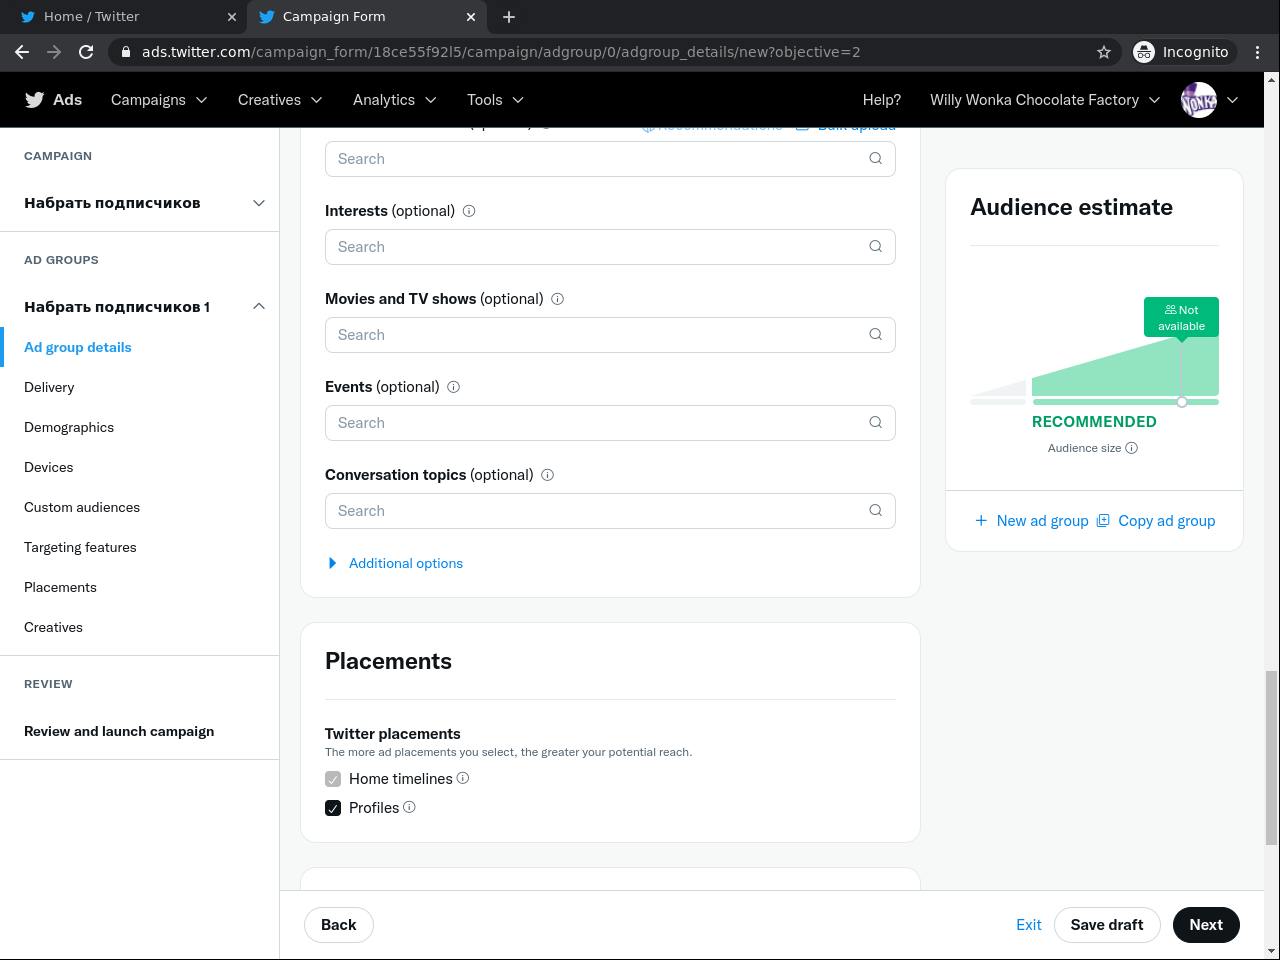Uncheck the Profiles placement checkbox

(x=333, y=808)
